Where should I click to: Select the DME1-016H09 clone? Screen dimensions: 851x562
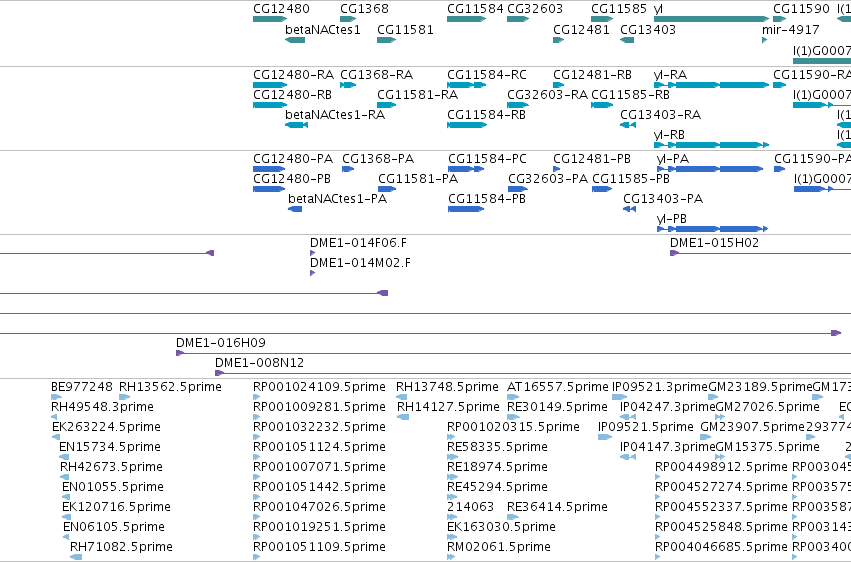click(x=513, y=354)
